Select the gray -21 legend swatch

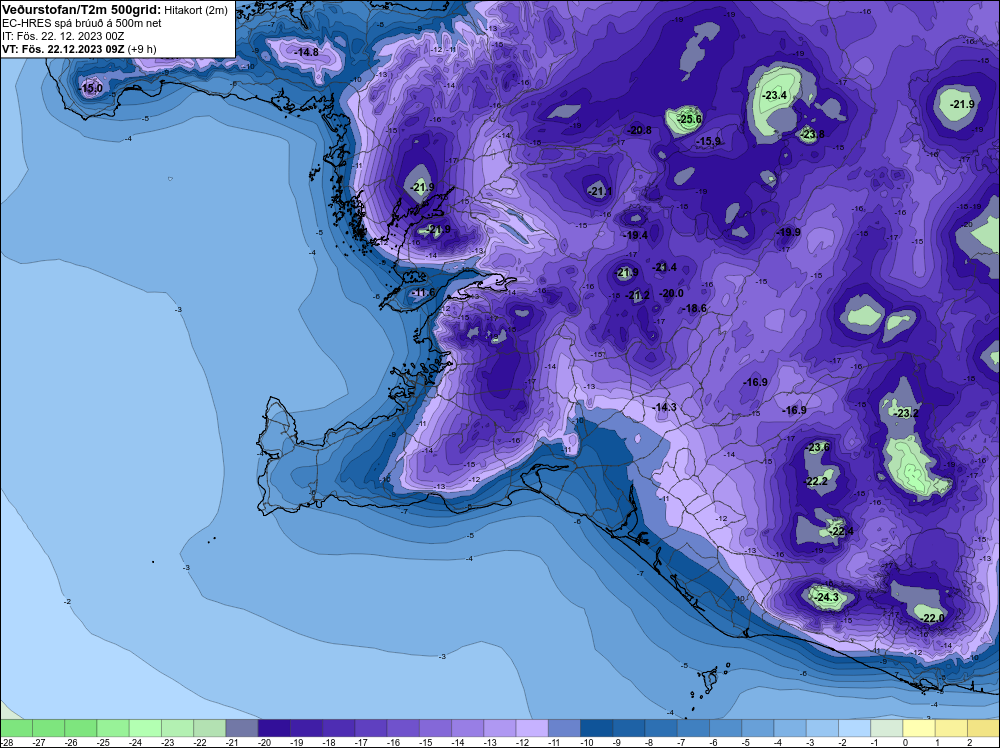[x=242, y=728]
